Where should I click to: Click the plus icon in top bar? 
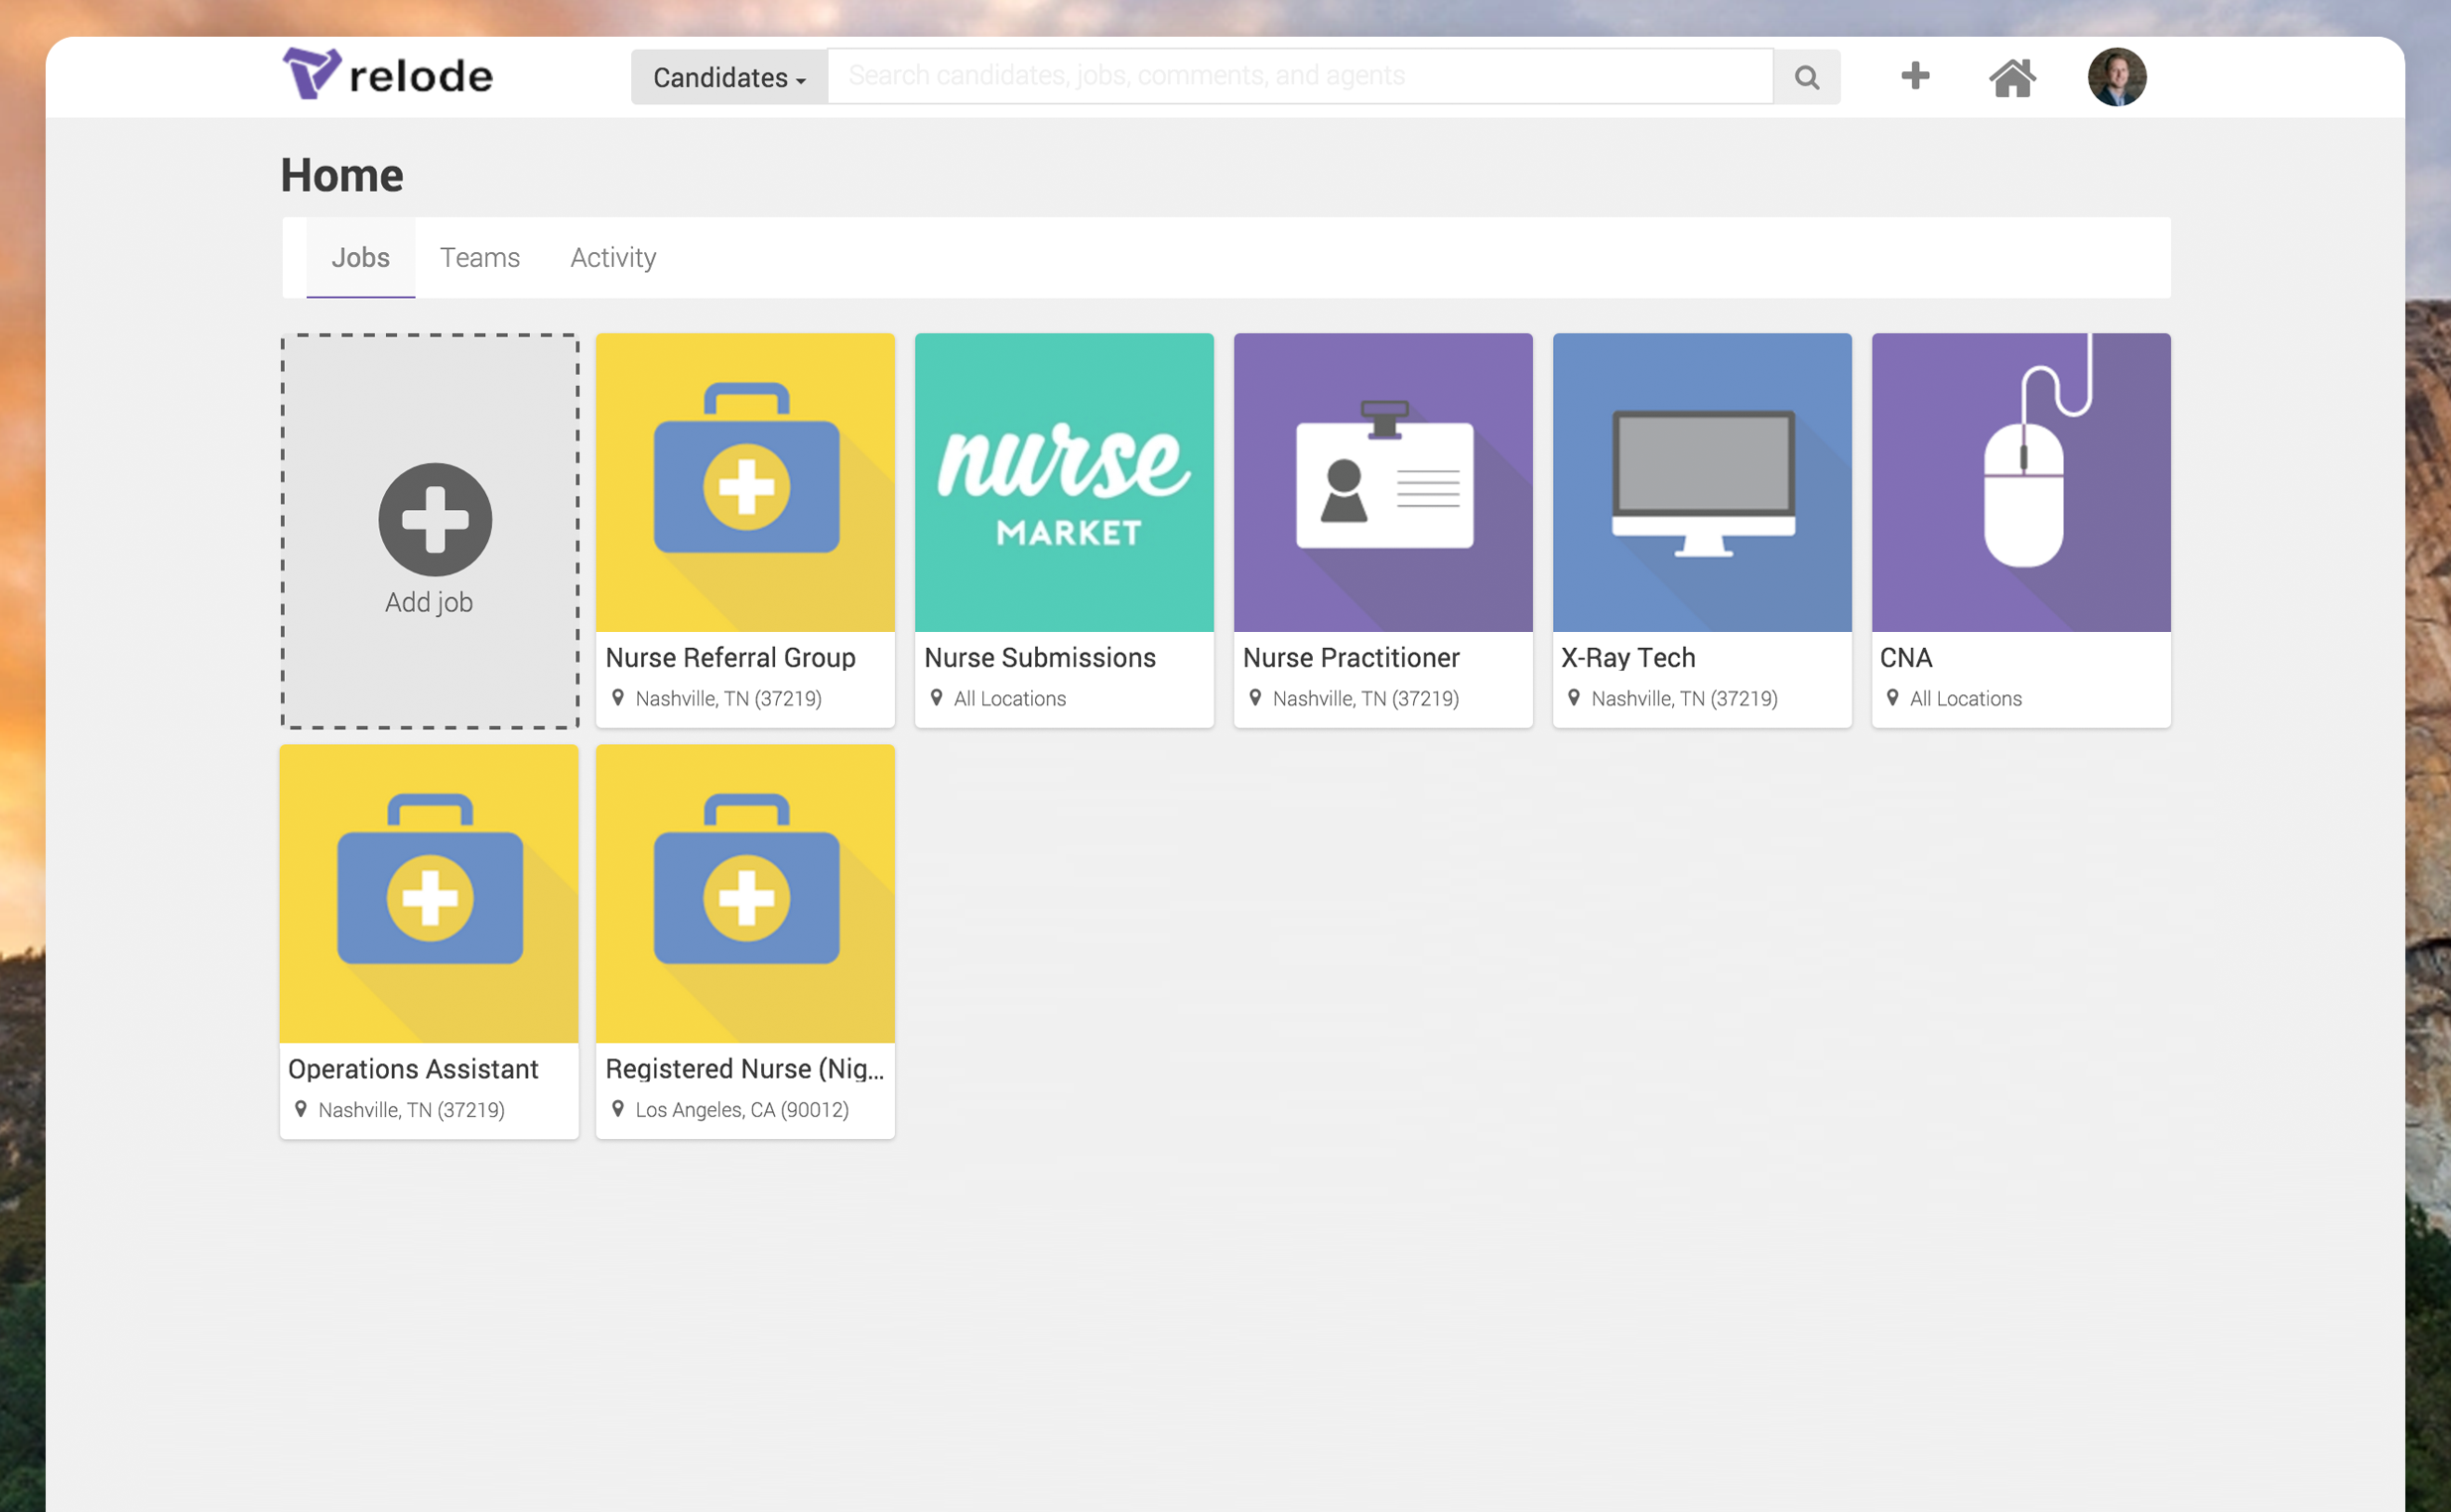pos(1914,76)
